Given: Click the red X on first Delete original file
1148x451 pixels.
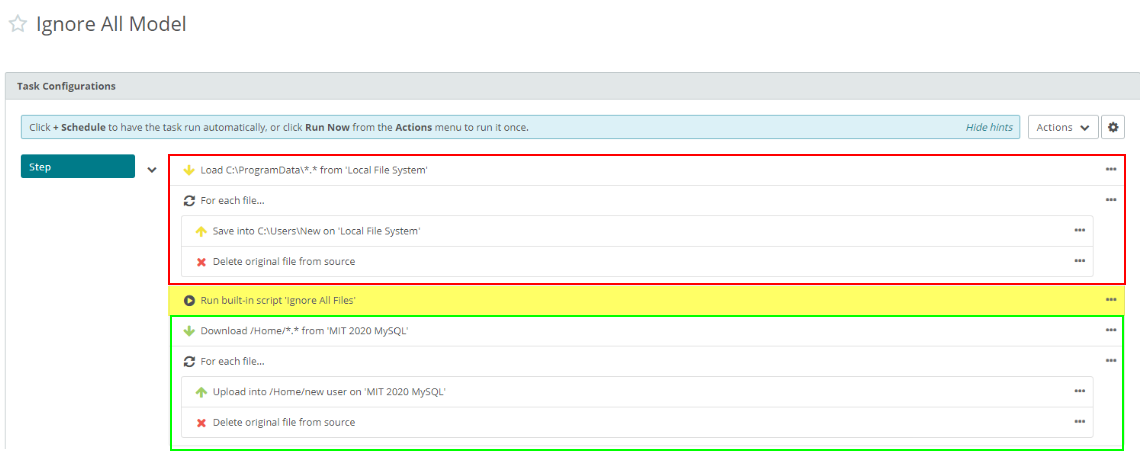Looking at the screenshot, I should click(201, 262).
